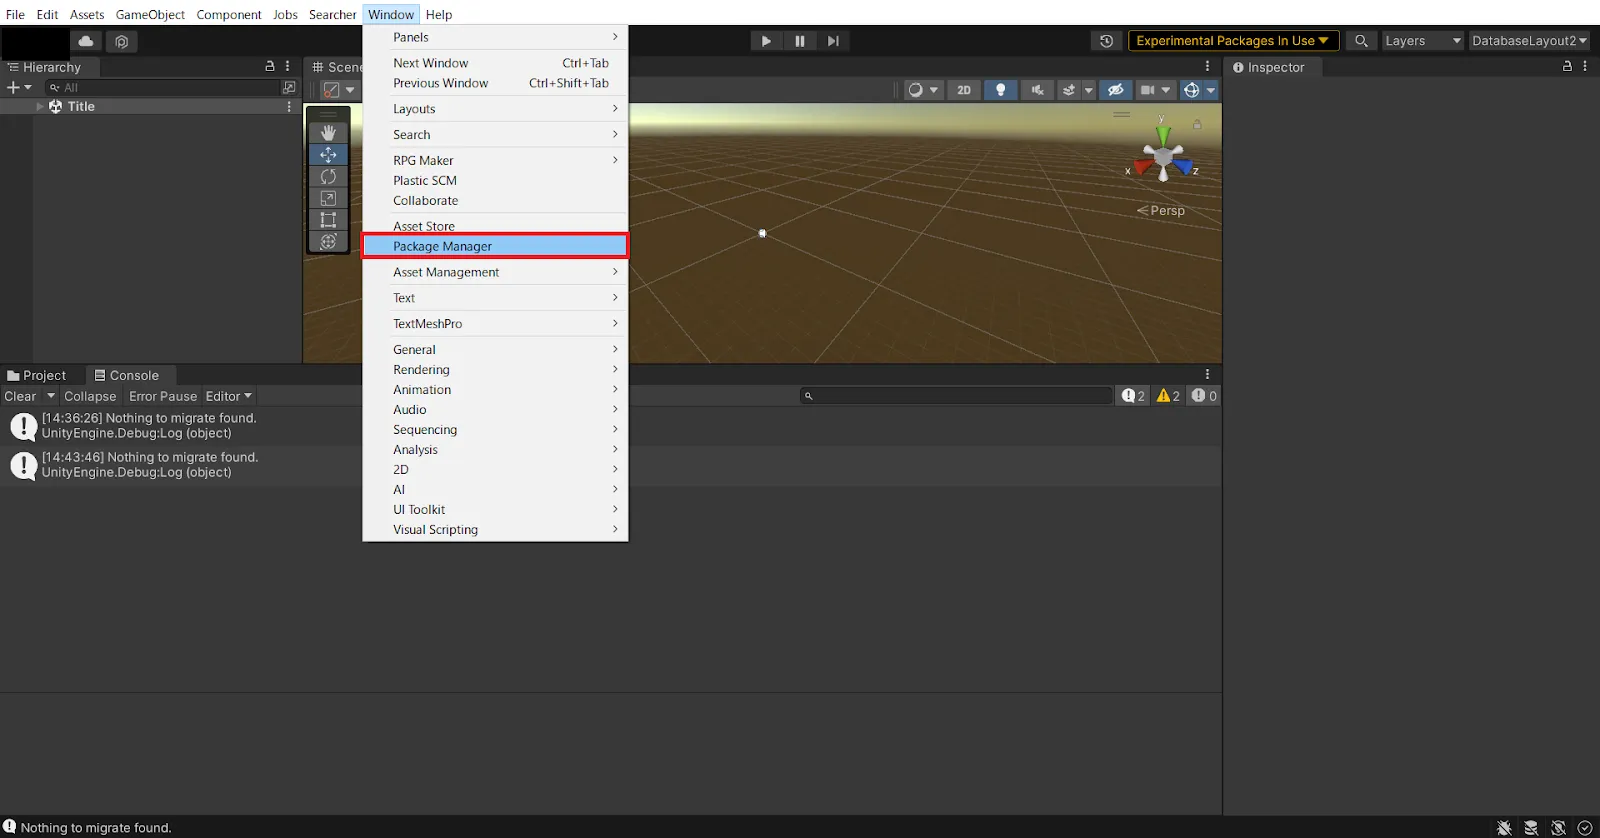
Task: Click the Play button
Action: coord(766,41)
